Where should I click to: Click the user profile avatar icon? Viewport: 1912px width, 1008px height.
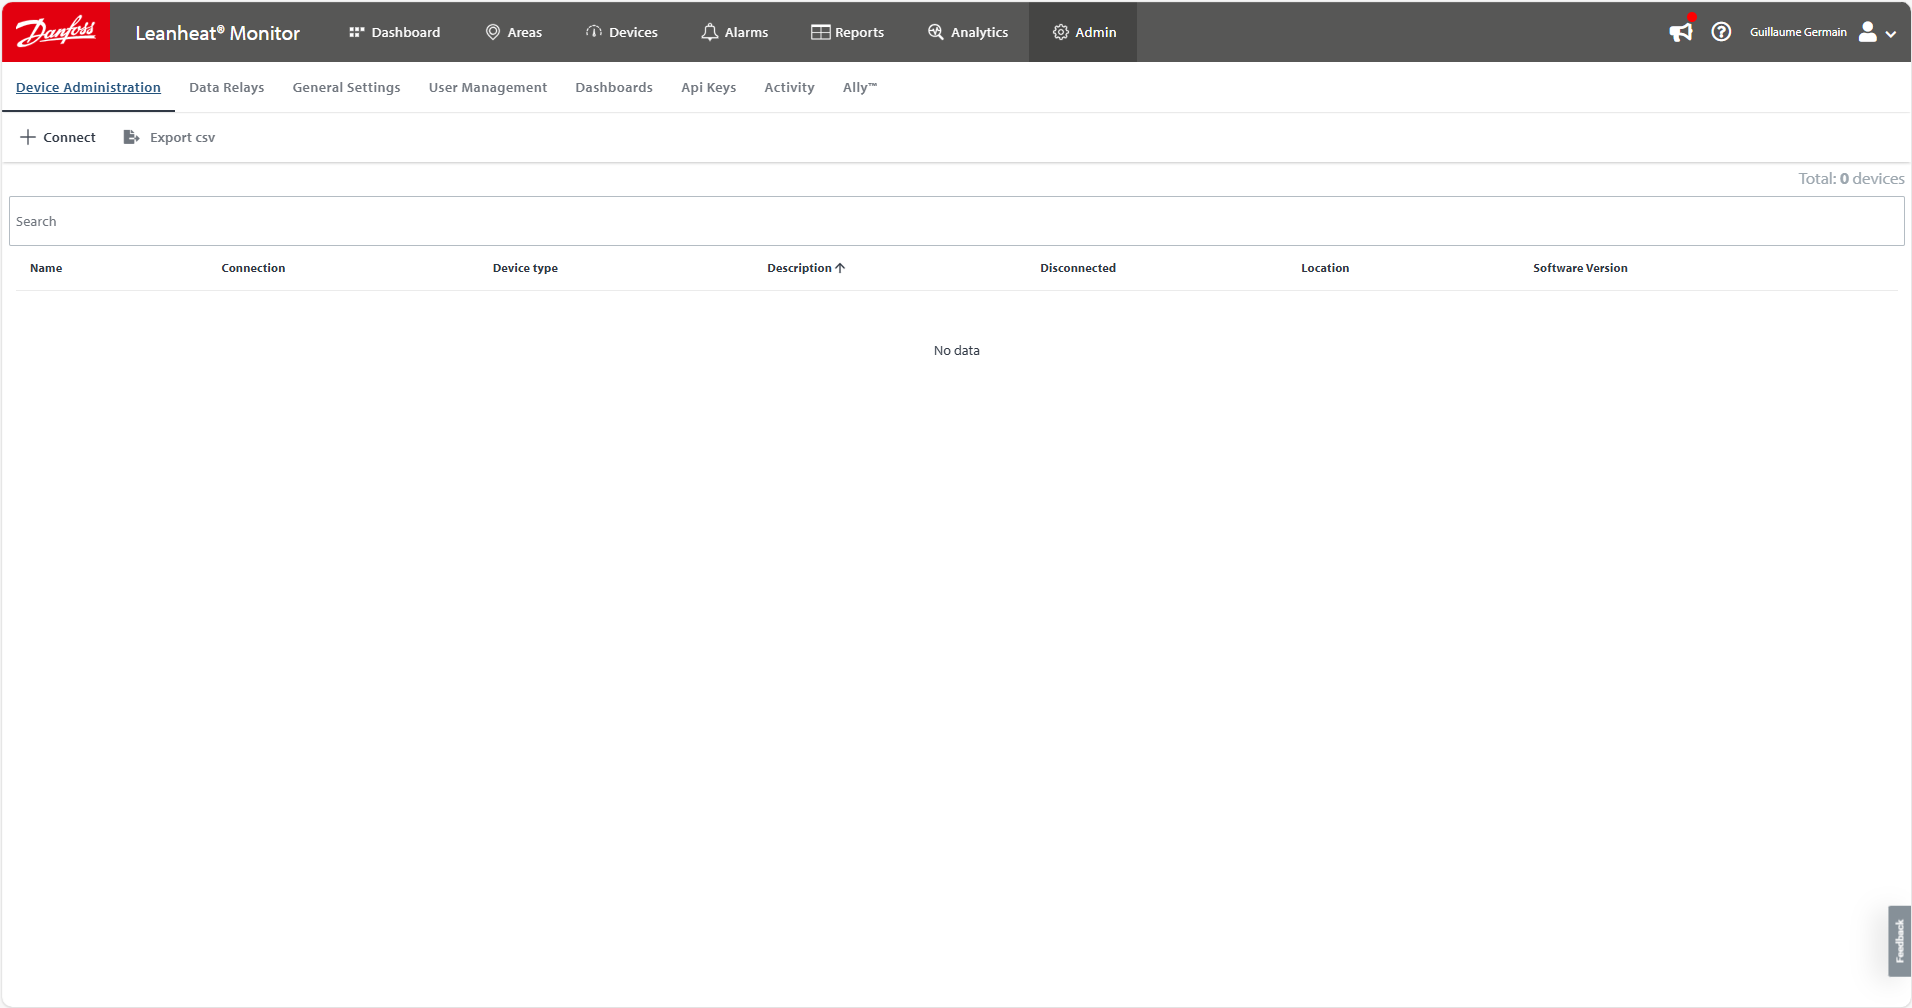1867,32
